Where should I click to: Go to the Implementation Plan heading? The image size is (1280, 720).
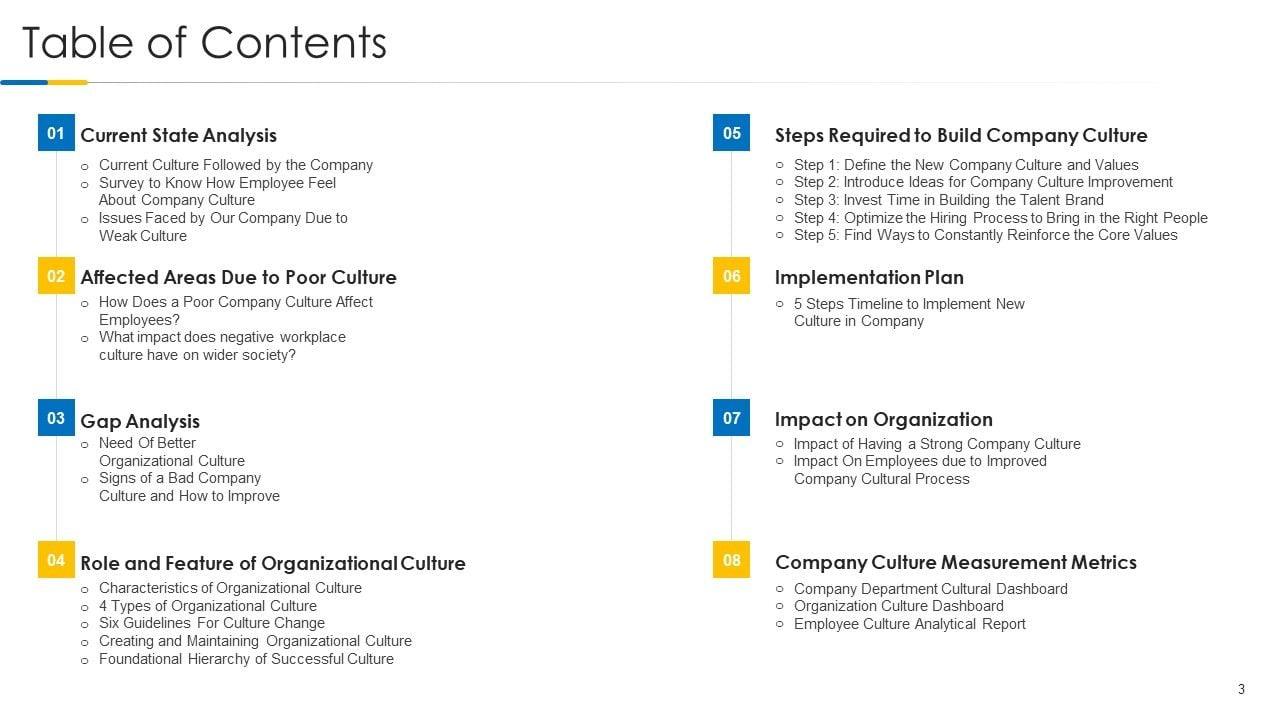869,277
